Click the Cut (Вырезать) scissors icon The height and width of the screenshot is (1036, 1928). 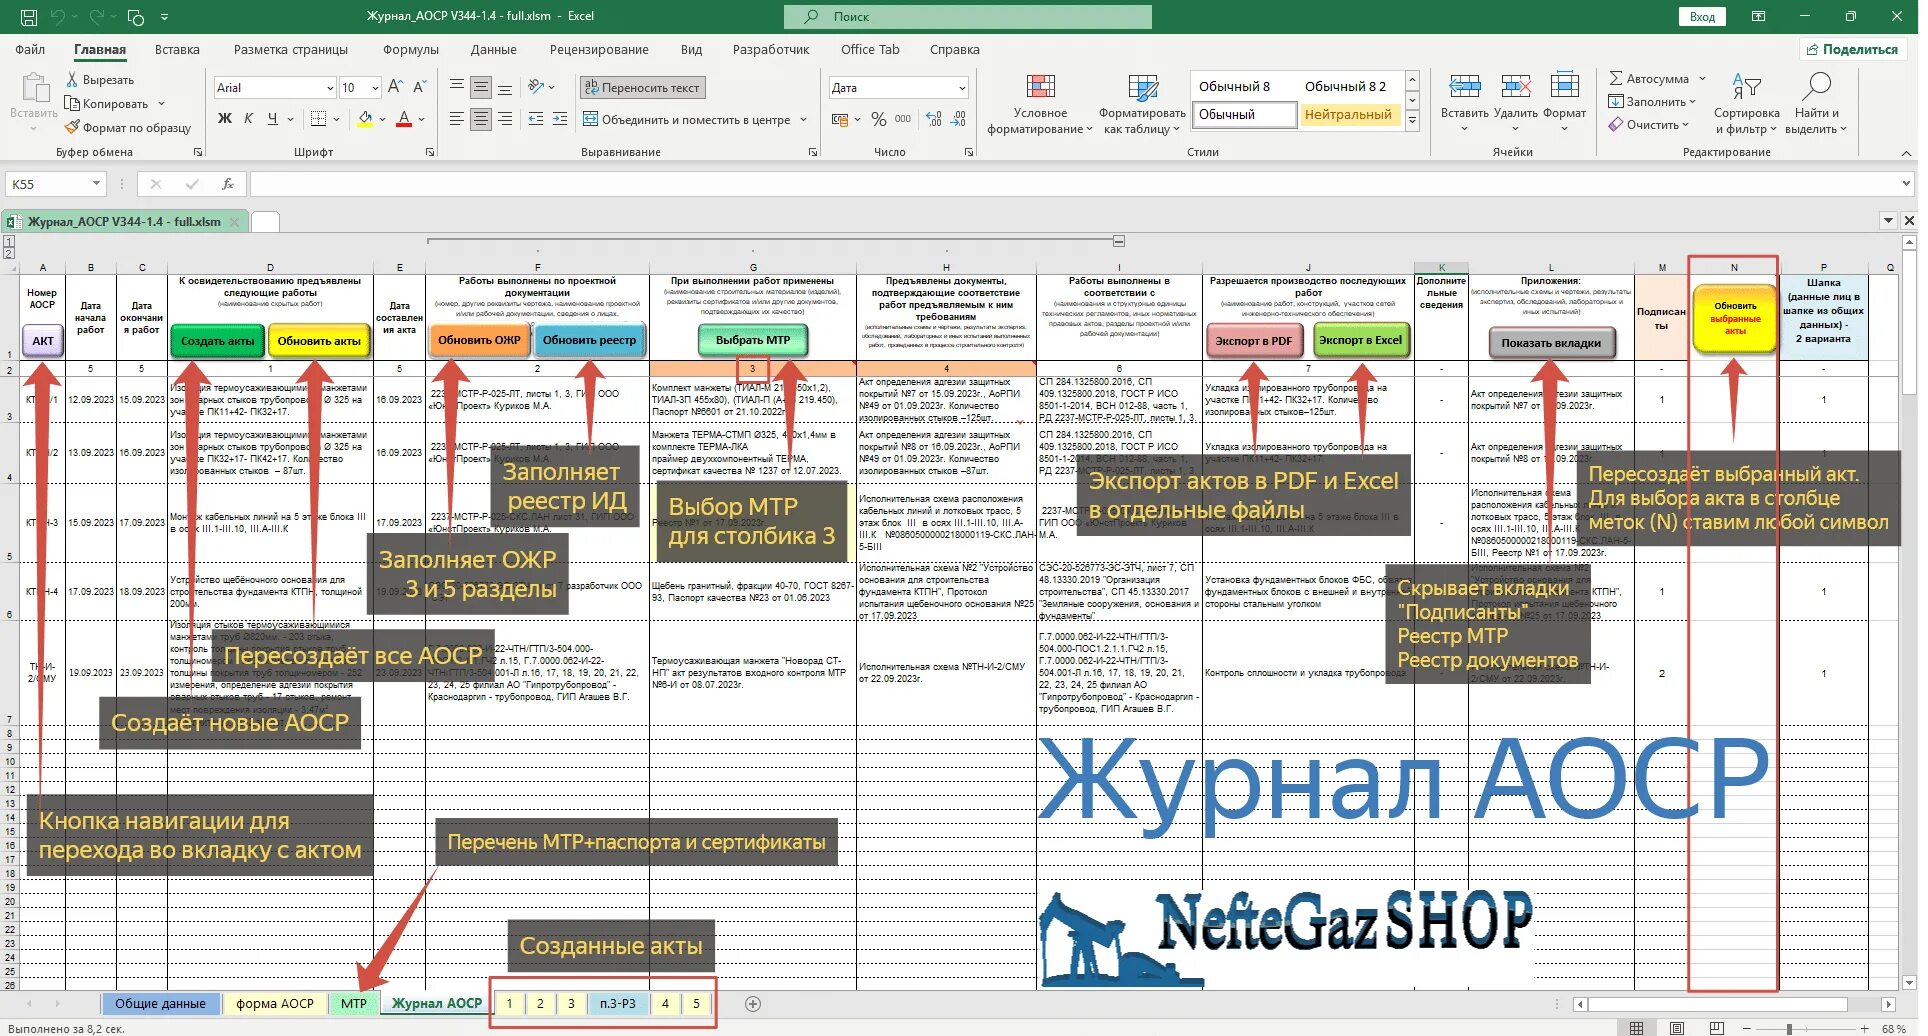[72, 80]
